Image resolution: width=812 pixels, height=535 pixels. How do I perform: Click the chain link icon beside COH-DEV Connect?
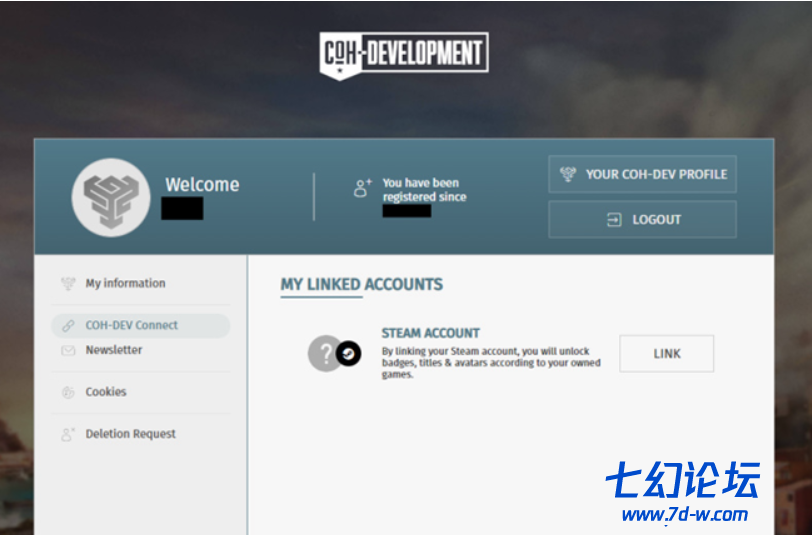[x=68, y=325]
